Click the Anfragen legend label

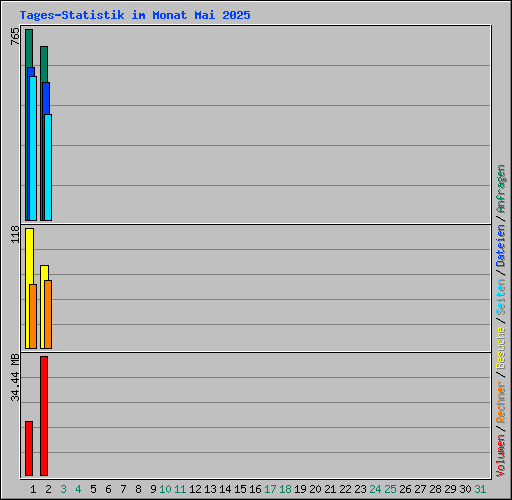pos(501,189)
